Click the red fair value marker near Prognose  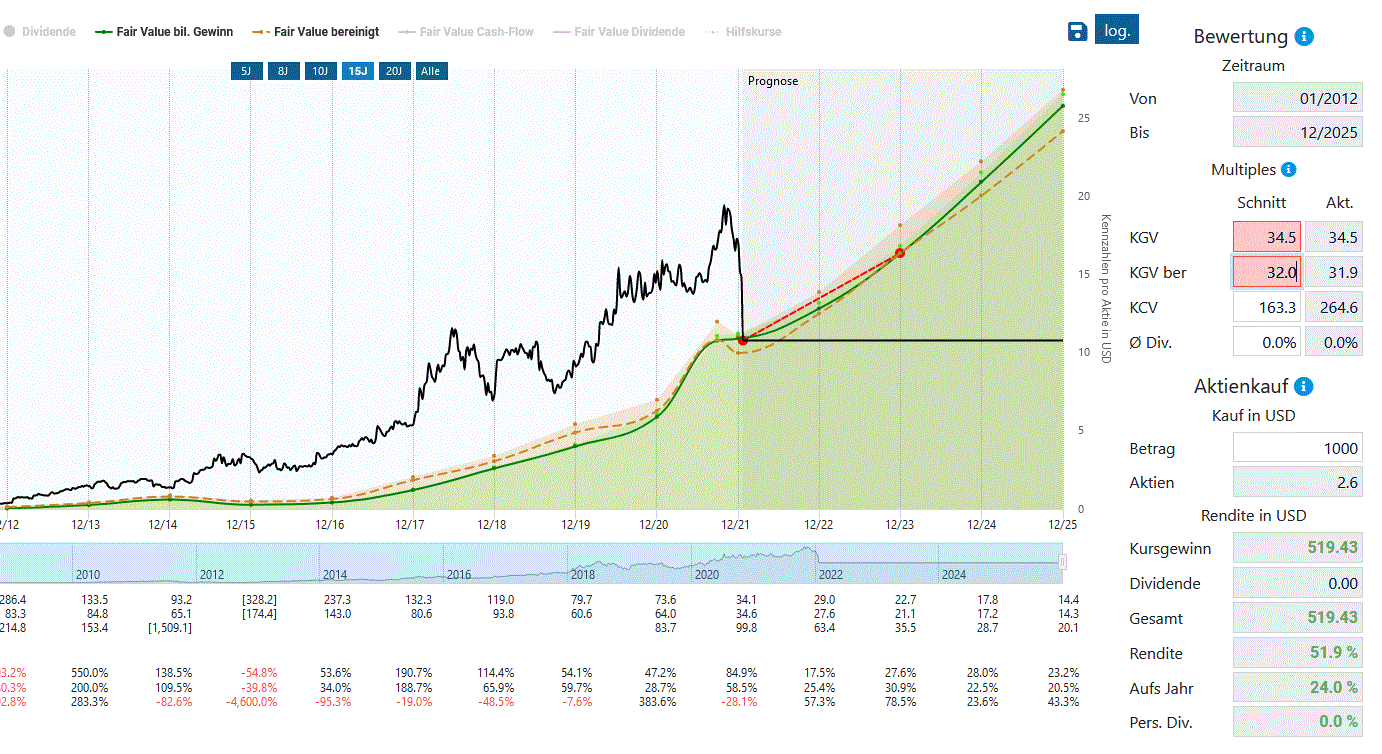coord(743,339)
